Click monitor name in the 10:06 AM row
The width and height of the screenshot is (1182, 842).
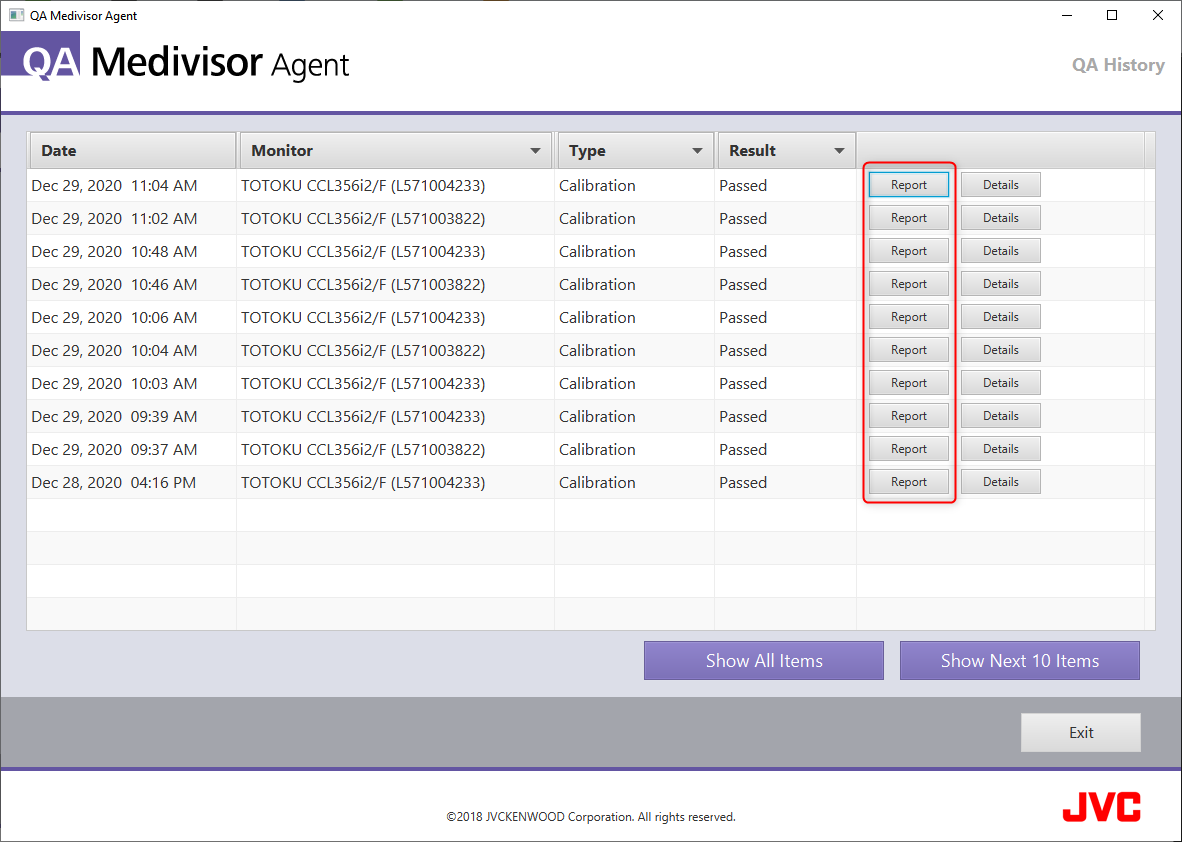(x=363, y=318)
